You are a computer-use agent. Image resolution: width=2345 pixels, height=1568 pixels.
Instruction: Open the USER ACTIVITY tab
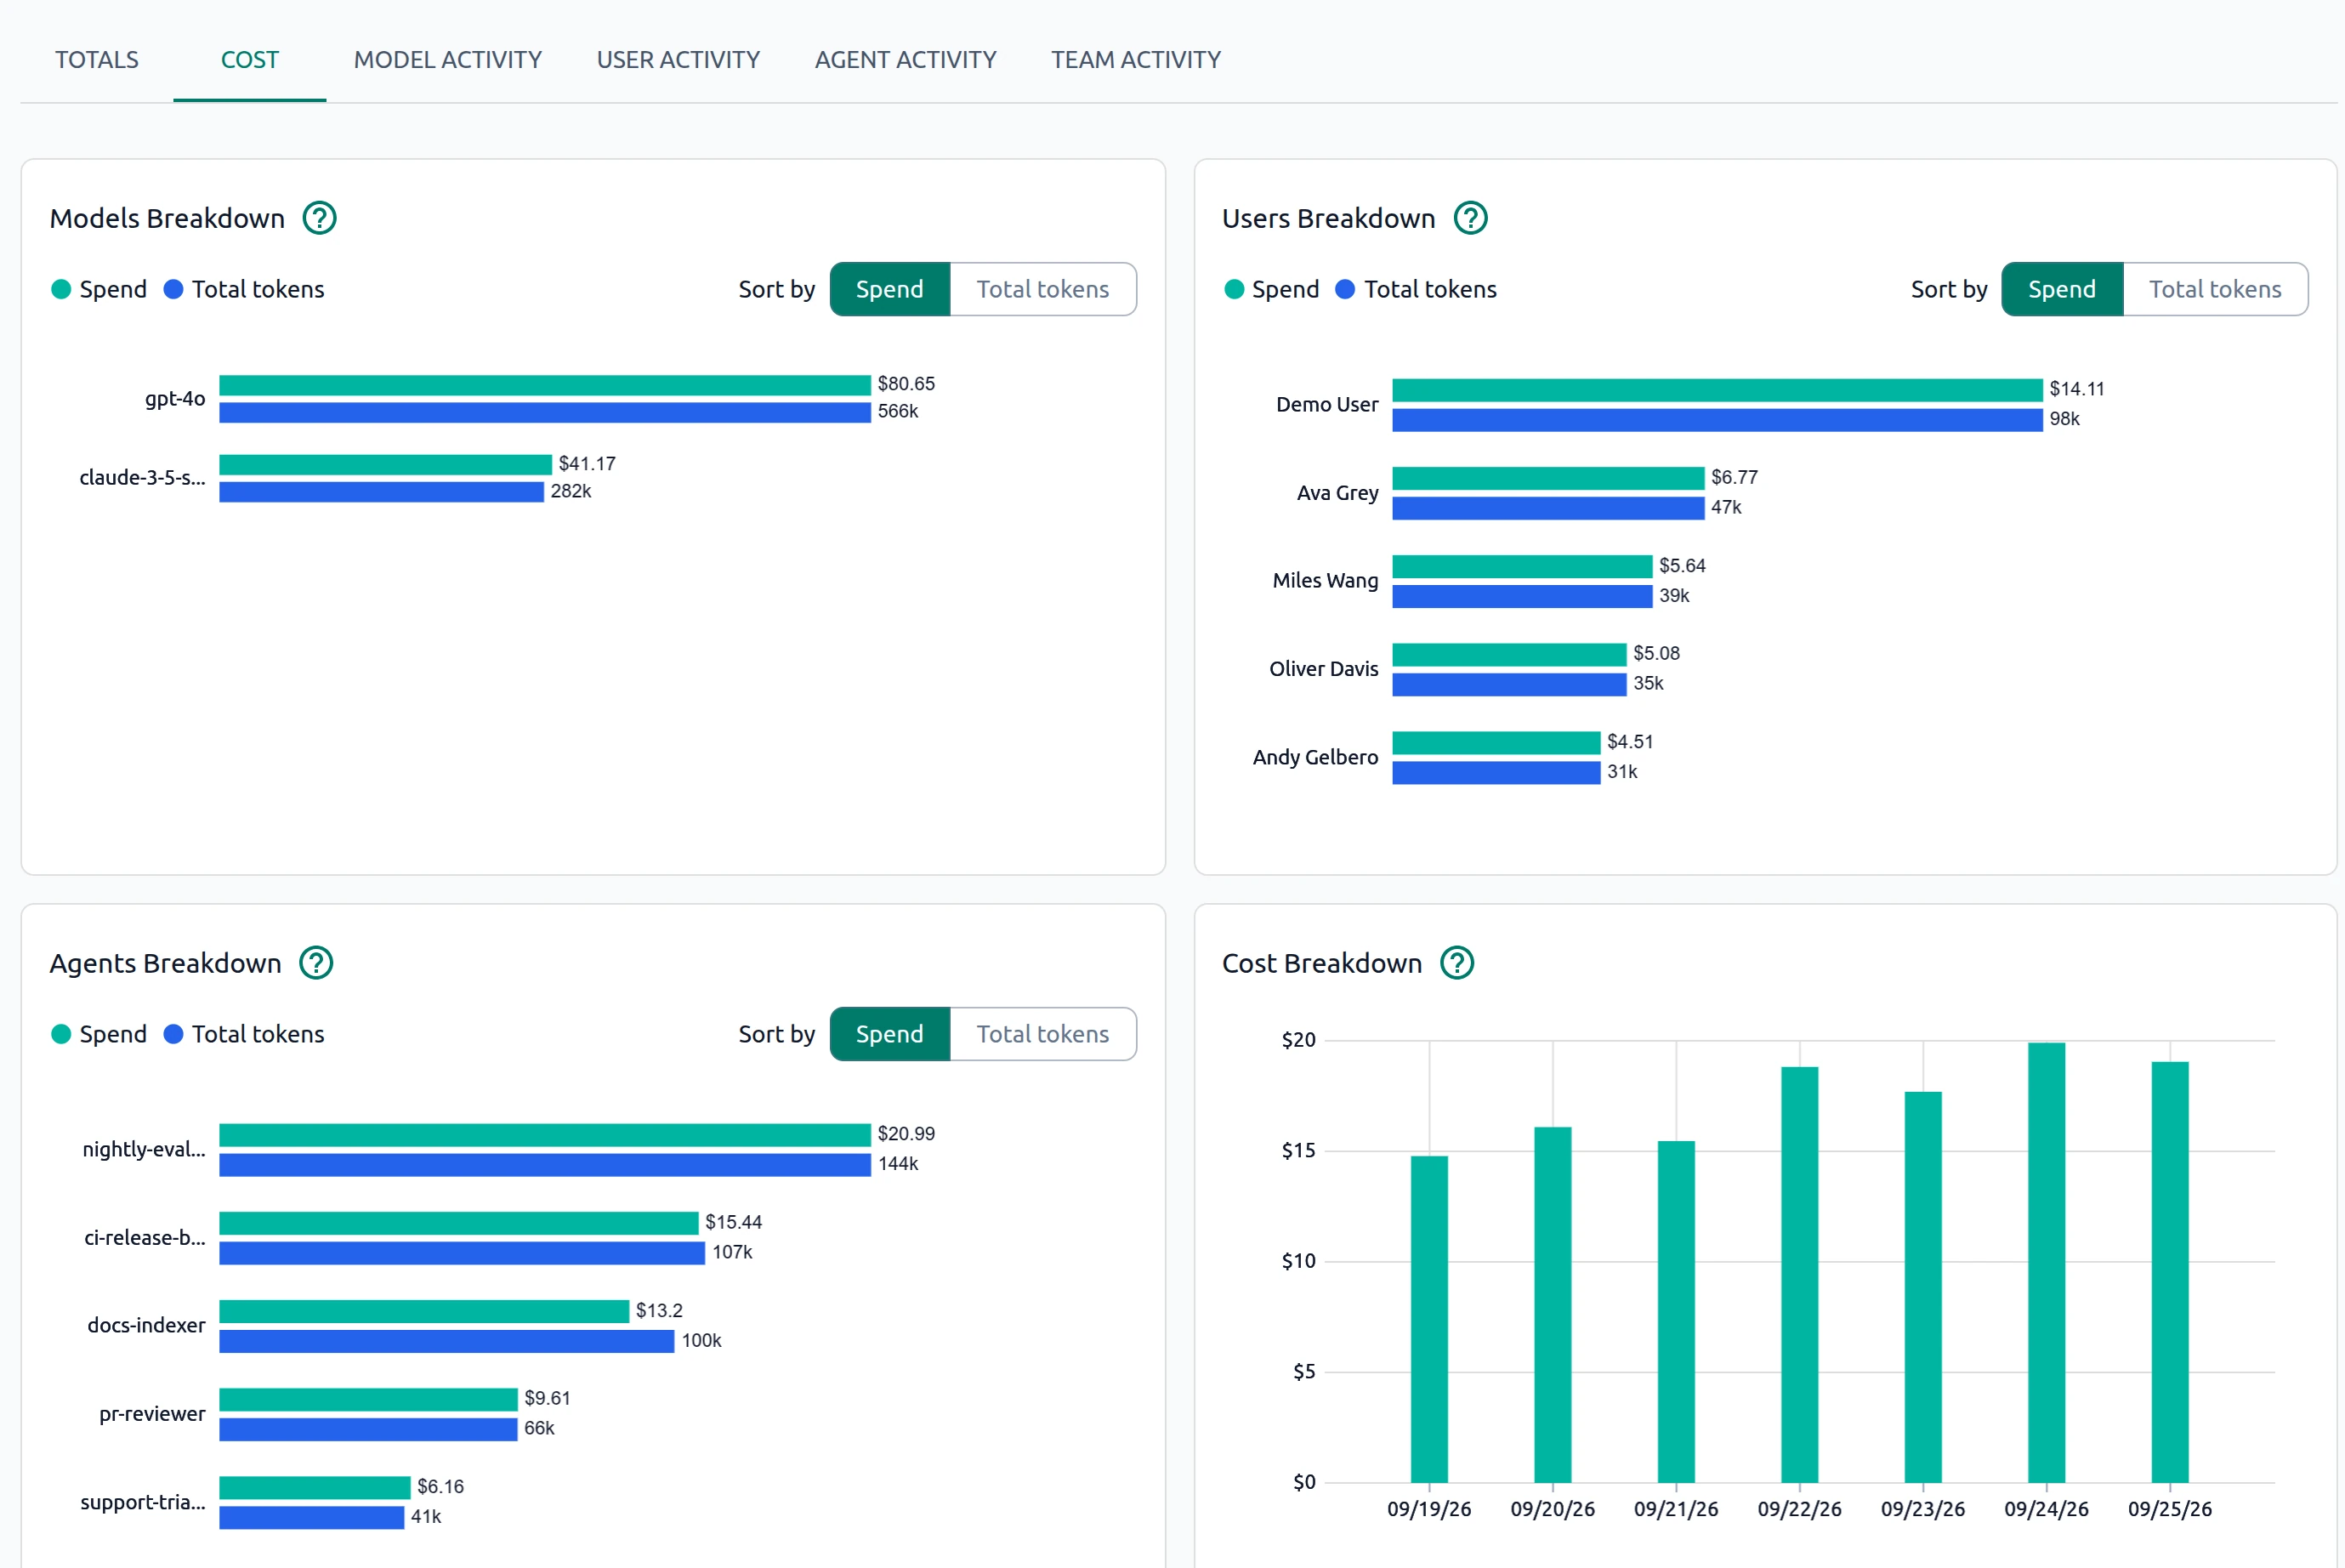678,60
